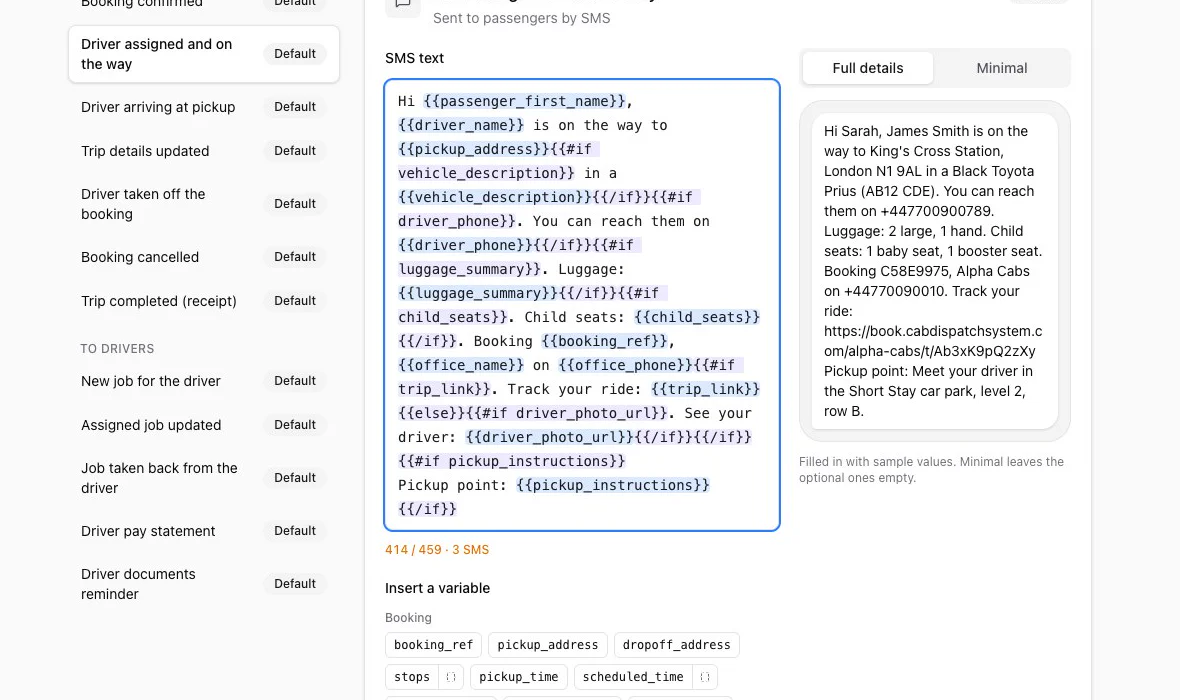Open 'Assigned job updated' template
This screenshot has width=1180, height=700.
(204, 425)
